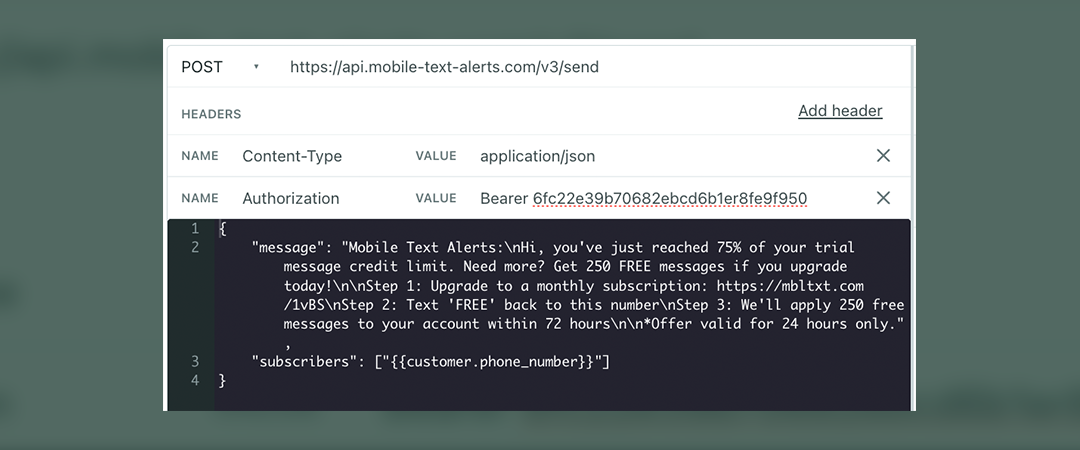Click the request URL field

point(444,67)
